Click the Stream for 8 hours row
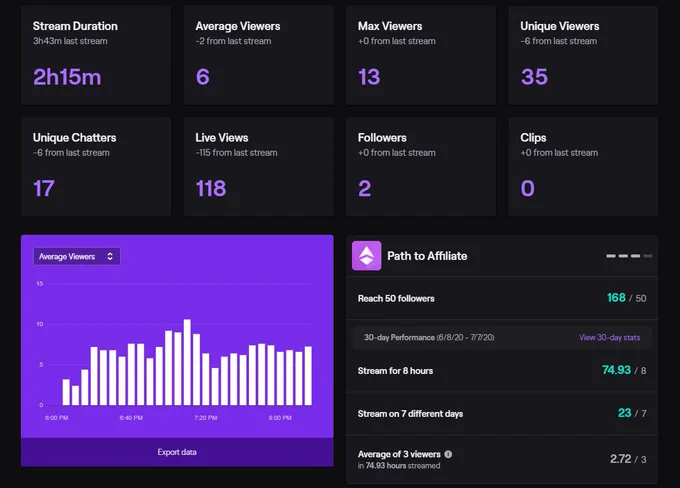Image resolution: width=680 pixels, height=488 pixels. pyautogui.click(x=502, y=370)
